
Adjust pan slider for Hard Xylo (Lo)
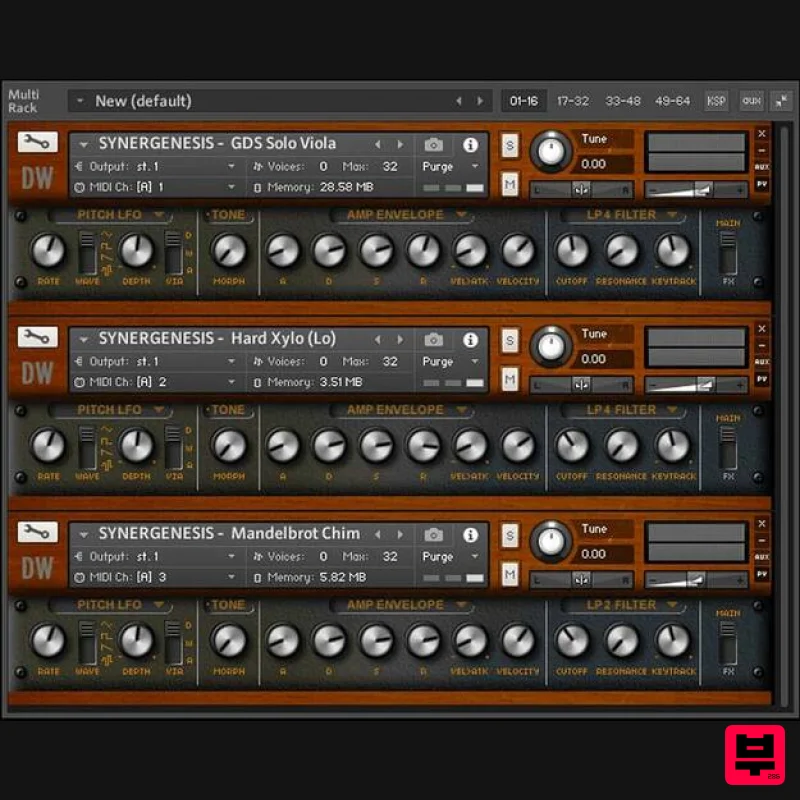(x=581, y=385)
